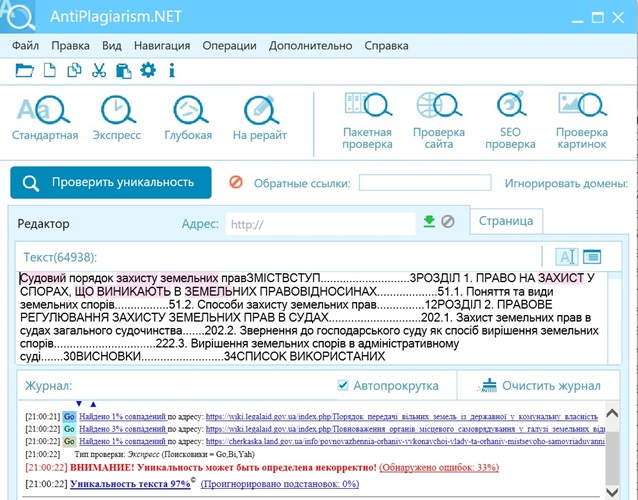Click the up triangle in the journal
638x500 pixels.
click(93, 404)
